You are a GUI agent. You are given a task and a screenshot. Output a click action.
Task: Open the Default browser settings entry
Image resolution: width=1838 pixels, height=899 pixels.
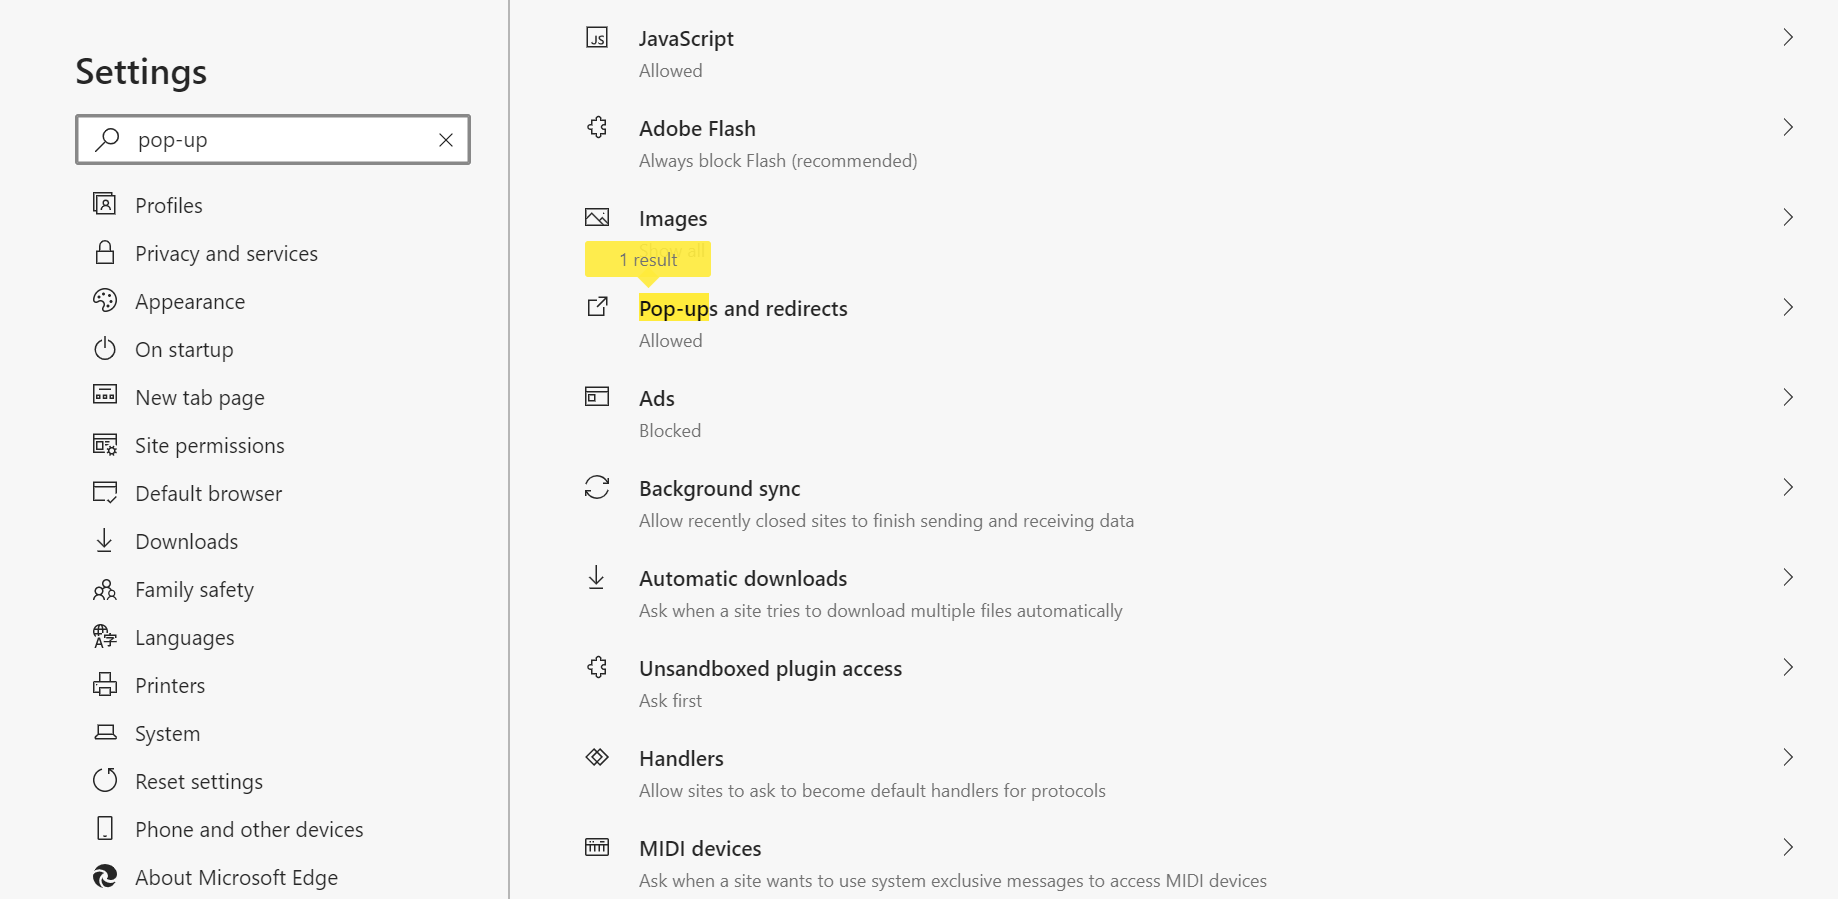click(208, 492)
